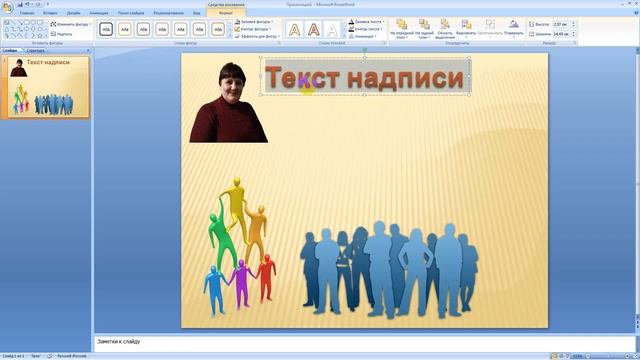640x360 pixels.
Task: Click the Выровнять align button
Action: coord(466,29)
